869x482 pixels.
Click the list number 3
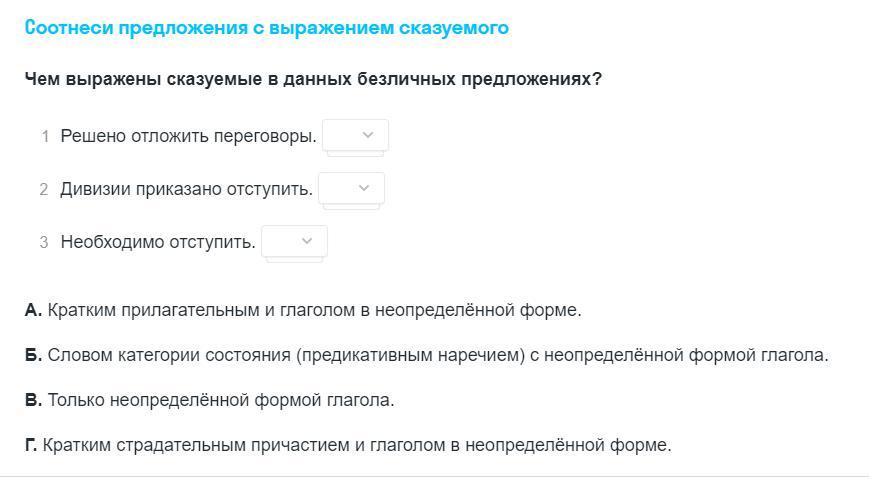point(44,243)
